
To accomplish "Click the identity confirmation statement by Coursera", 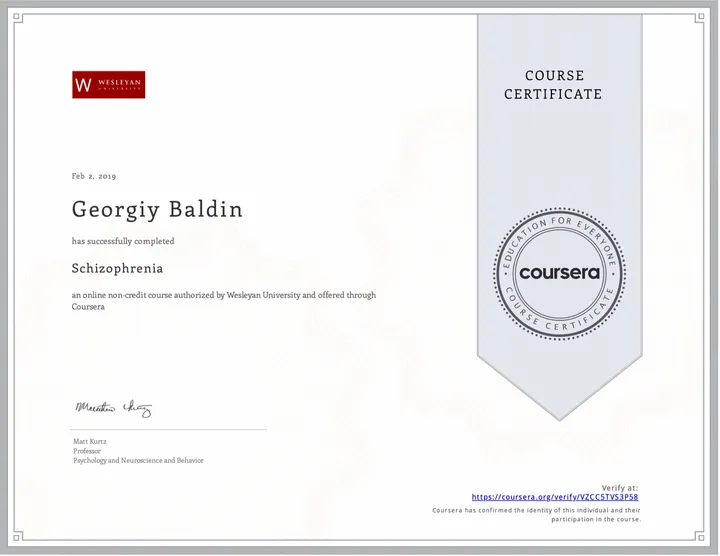I will 536,515.
